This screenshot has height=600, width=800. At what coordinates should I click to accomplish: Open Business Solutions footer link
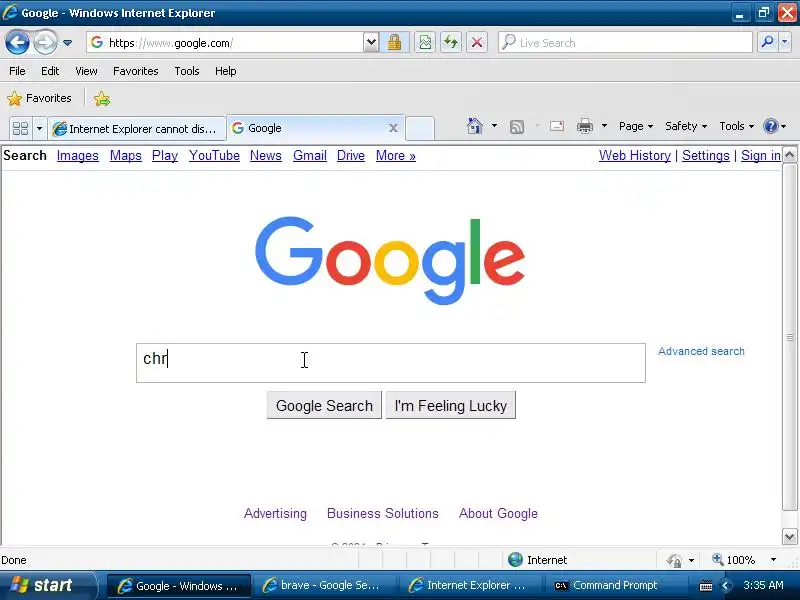[x=383, y=513]
